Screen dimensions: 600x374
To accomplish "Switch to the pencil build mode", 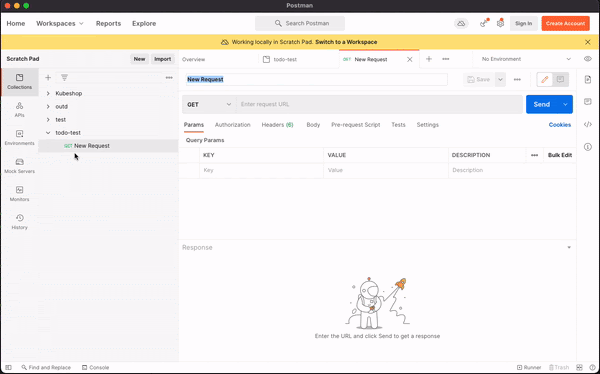I will pyautogui.click(x=545, y=79).
